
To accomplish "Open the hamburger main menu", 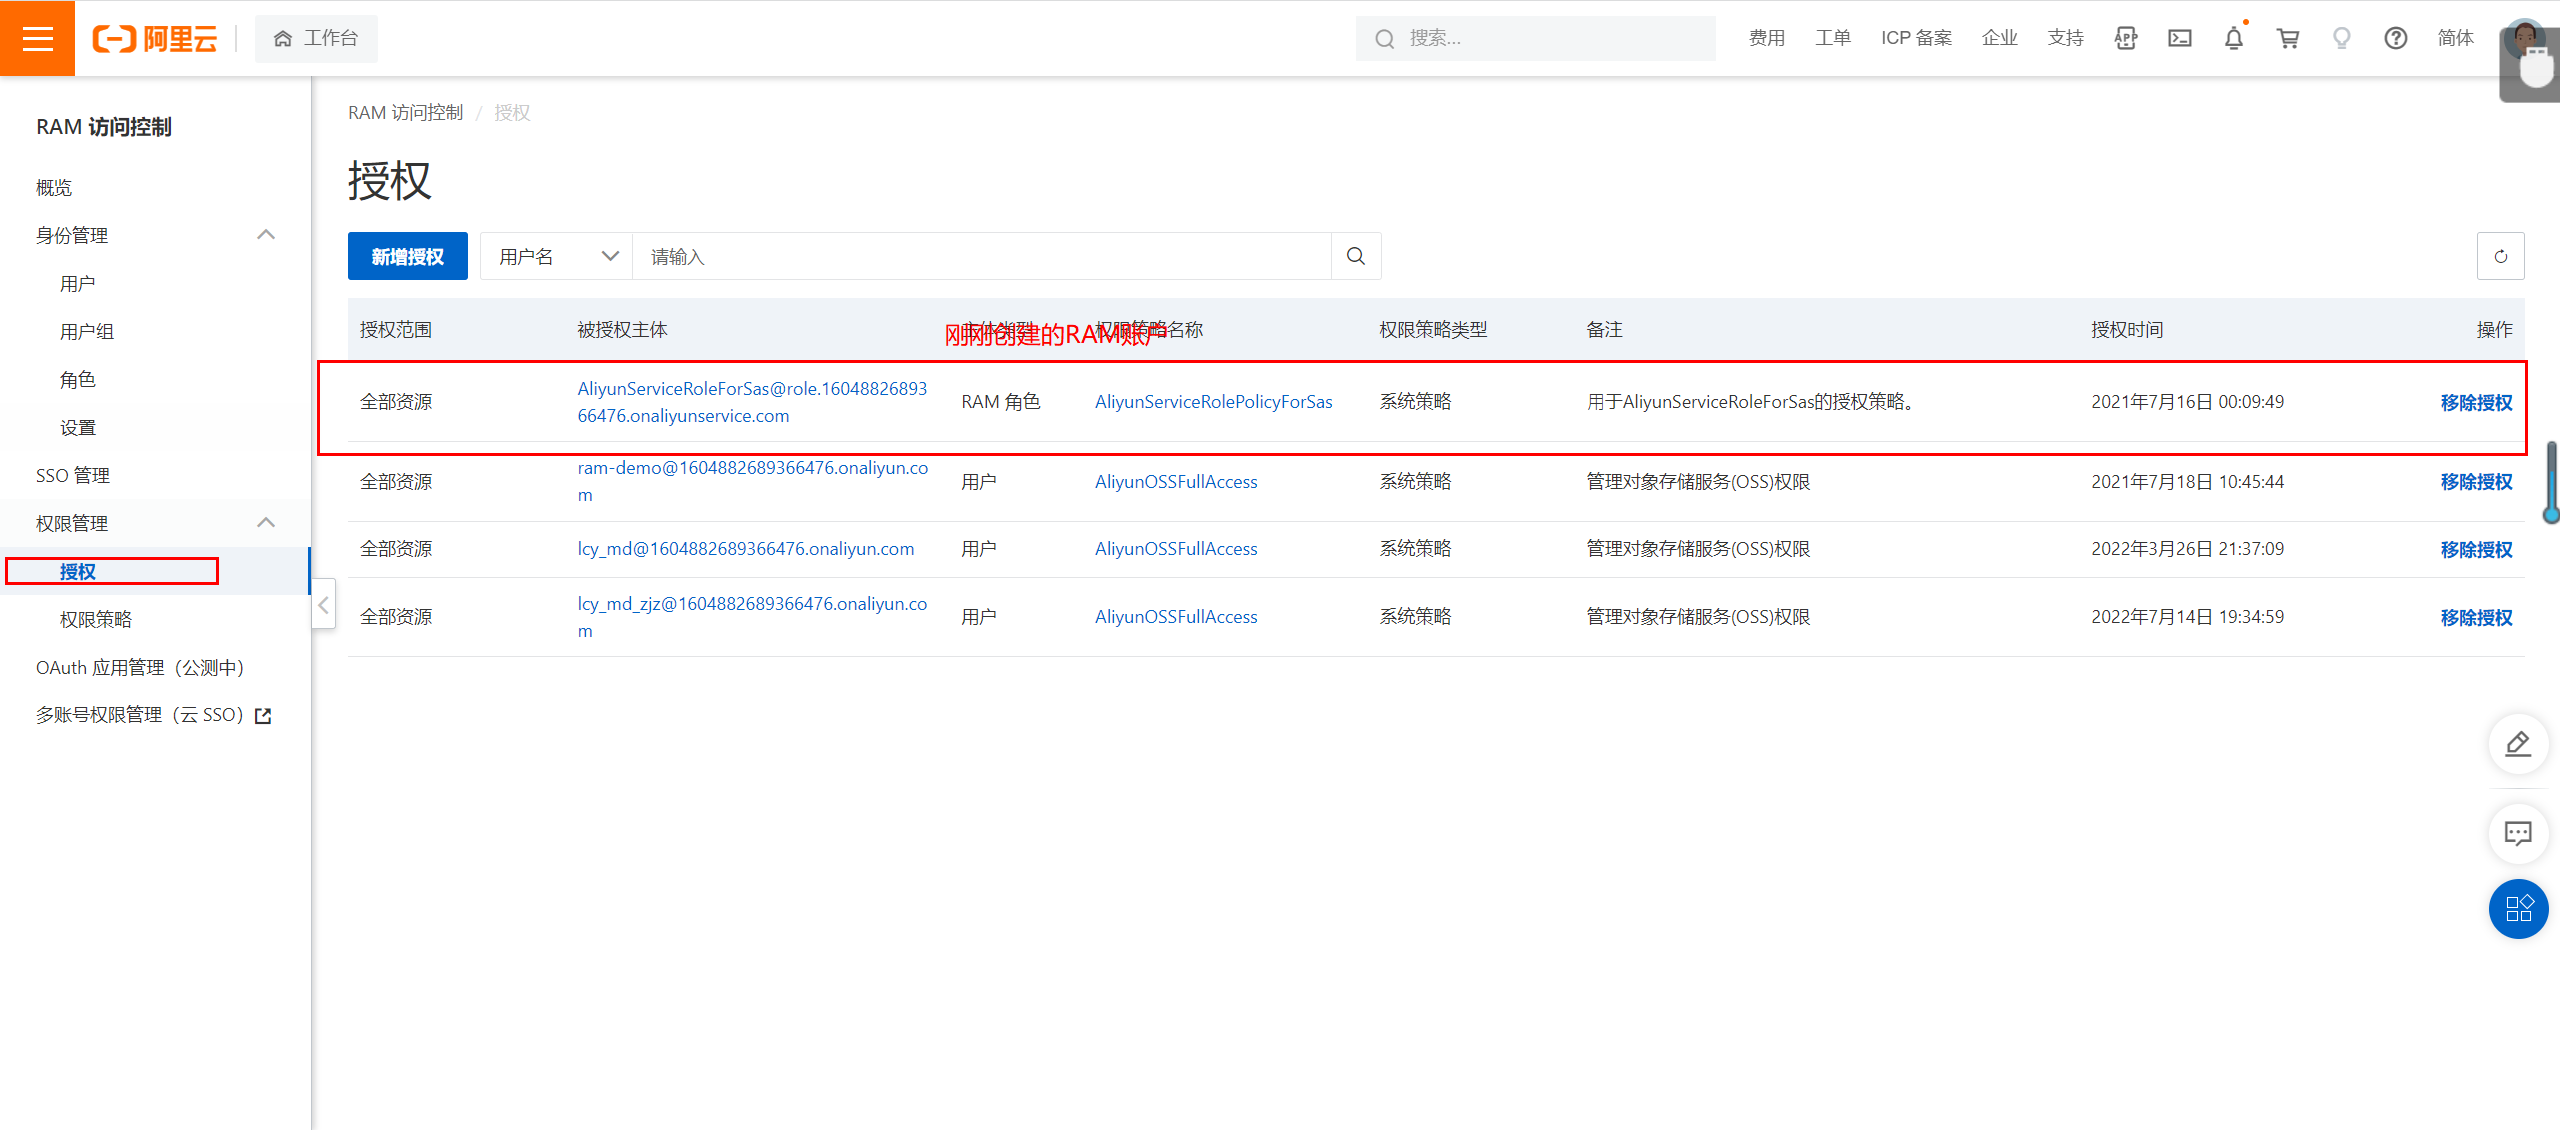I will [37, 38].
